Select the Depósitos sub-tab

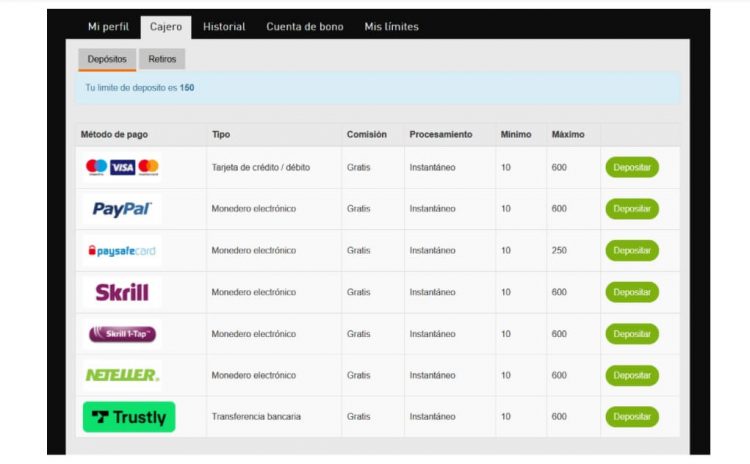(107, 59)
